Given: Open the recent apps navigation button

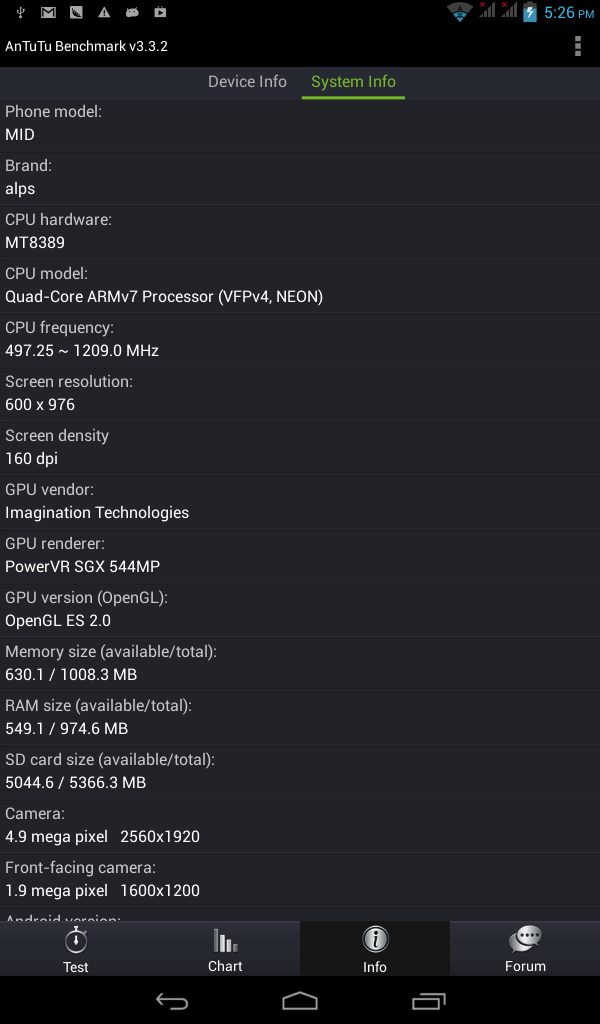Looking at the screenshot, I should (428, 1000).
